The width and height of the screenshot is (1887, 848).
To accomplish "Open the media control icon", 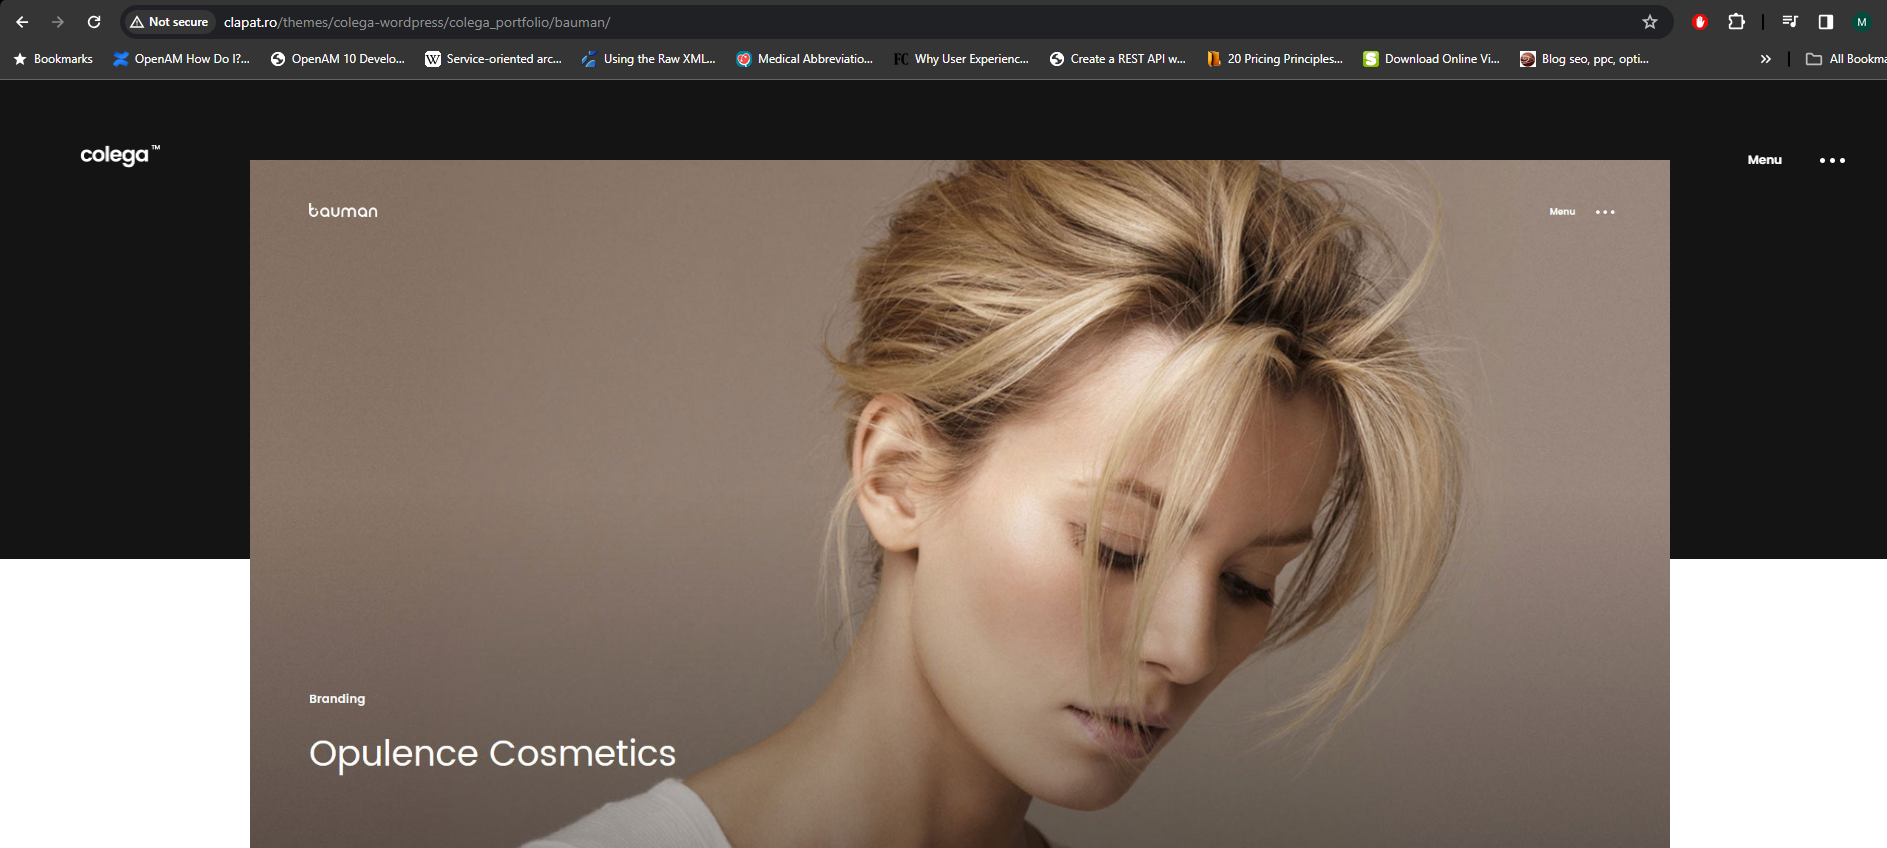I will [1790, 22].
